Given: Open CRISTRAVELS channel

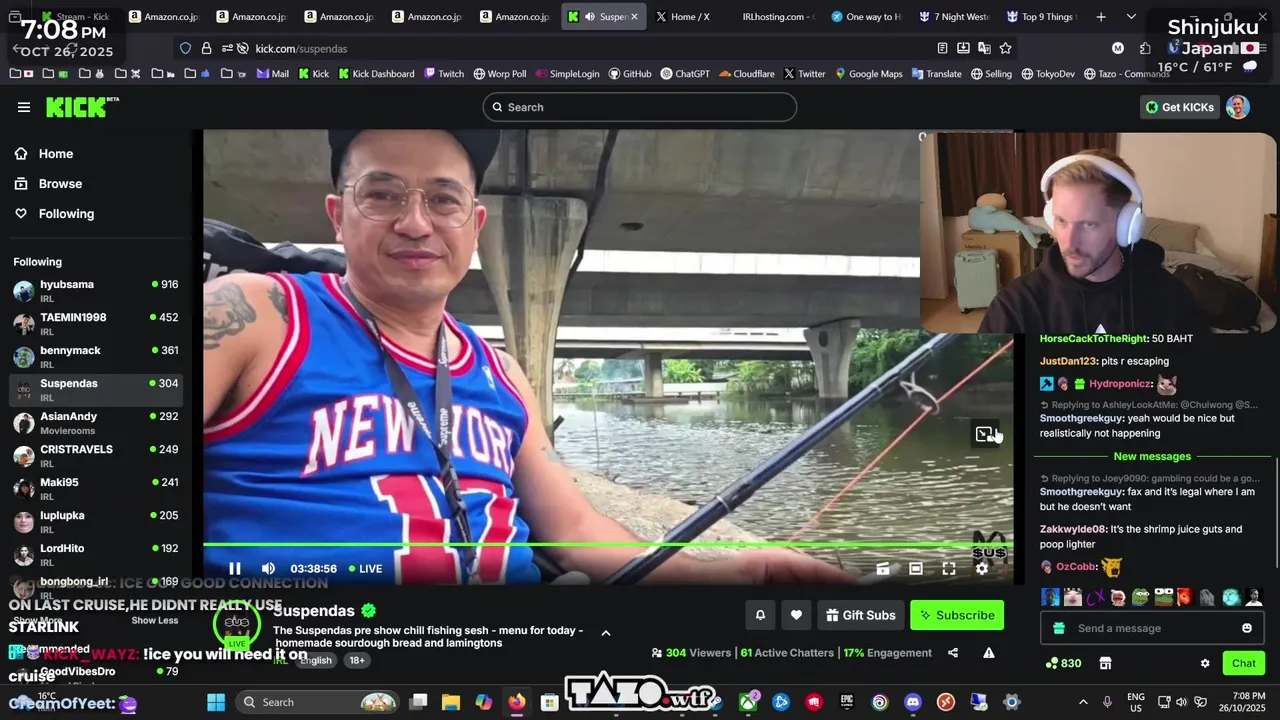Looking at the screenshot, I should tap(96, 456).
